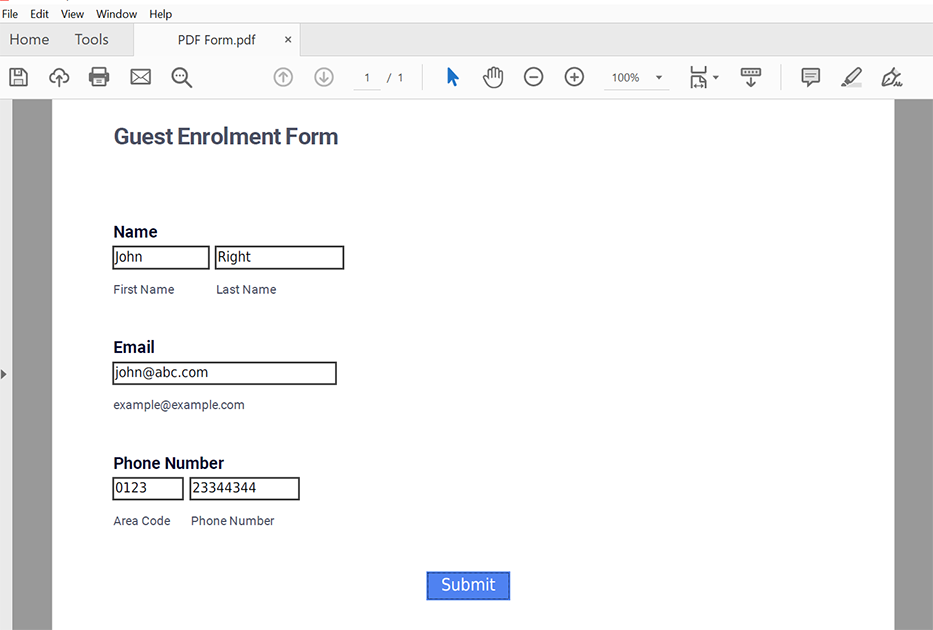Go to next page arrow
Screen dimensions: 933x630
324,77
